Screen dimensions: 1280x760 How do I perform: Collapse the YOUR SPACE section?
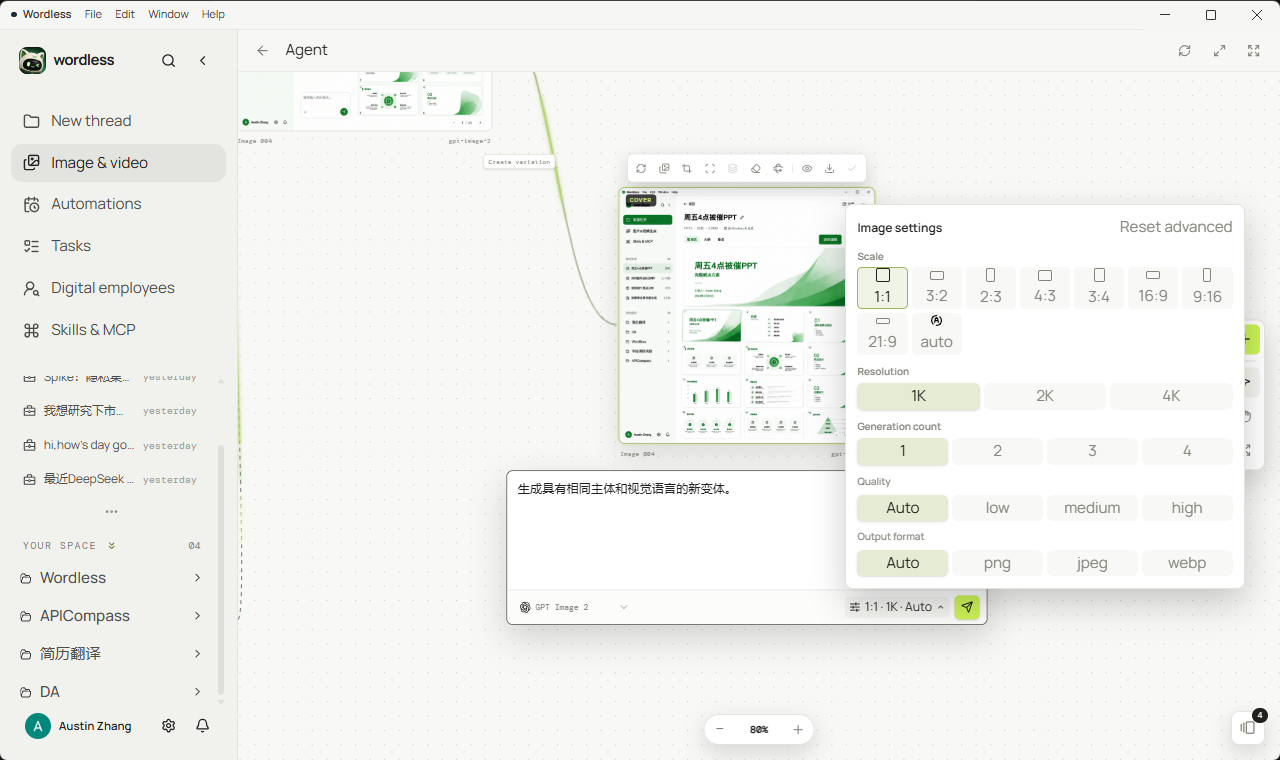coord(112,546)
